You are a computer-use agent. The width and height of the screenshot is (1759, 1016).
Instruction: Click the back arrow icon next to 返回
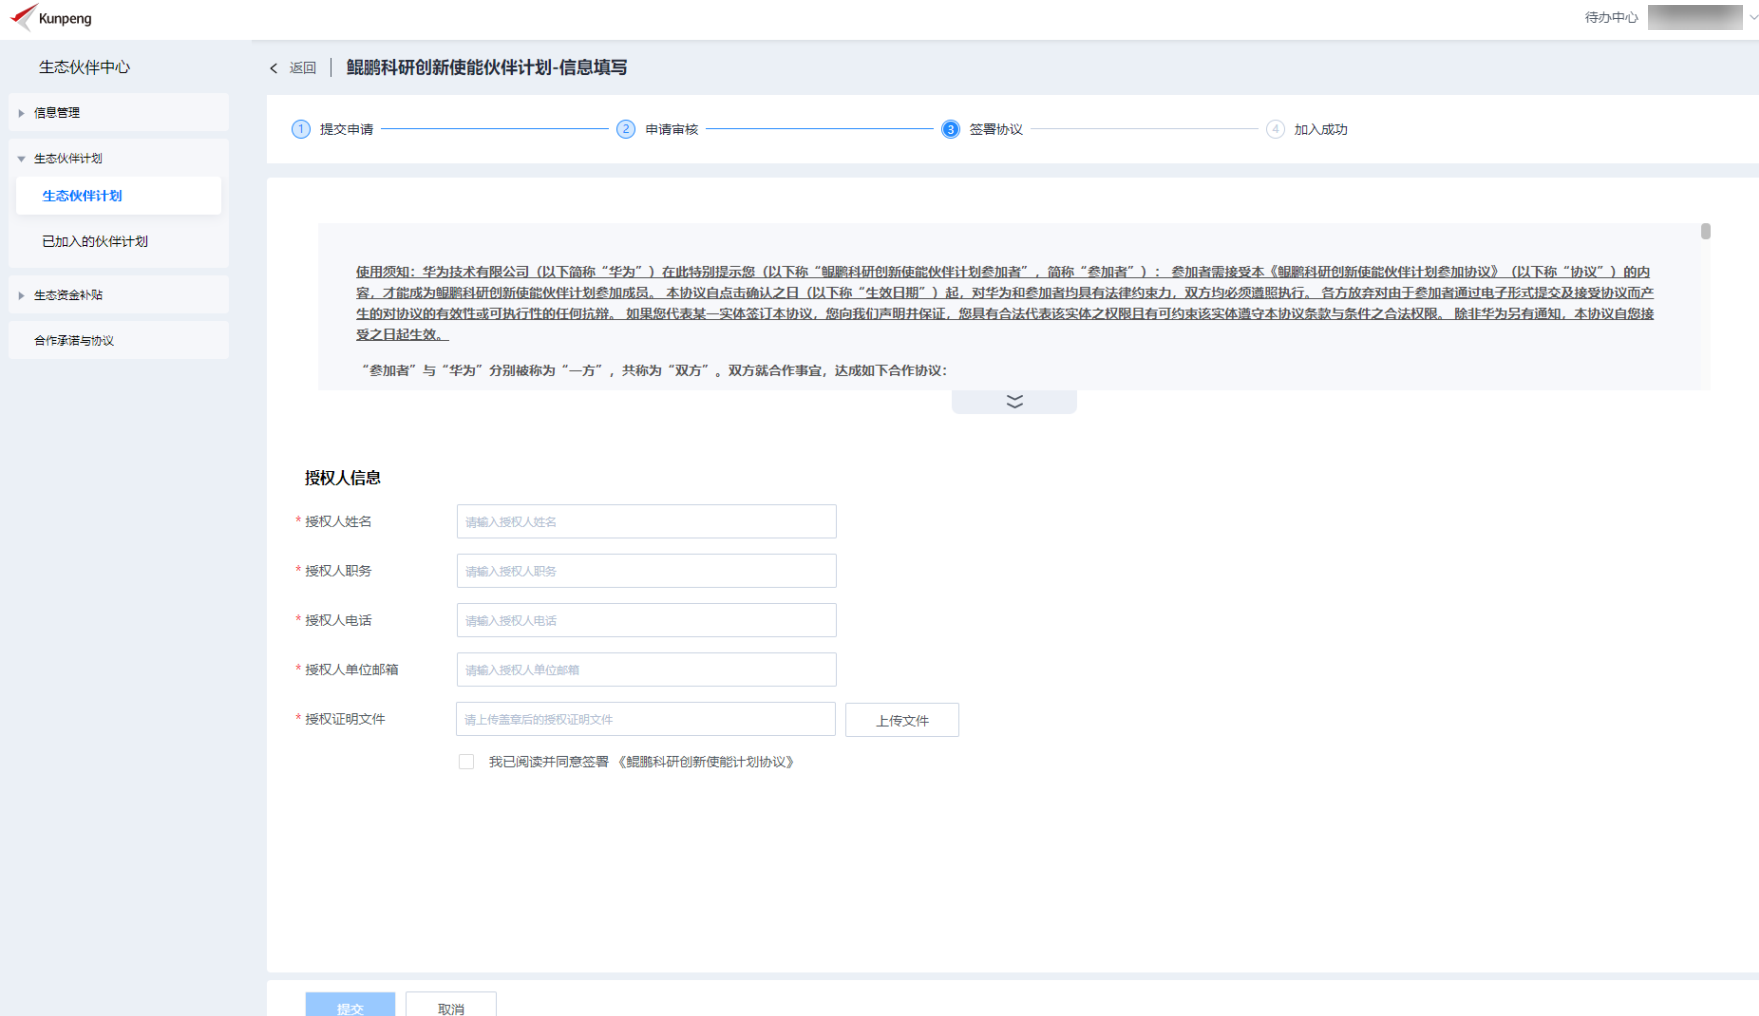click(x=273, y=68)
